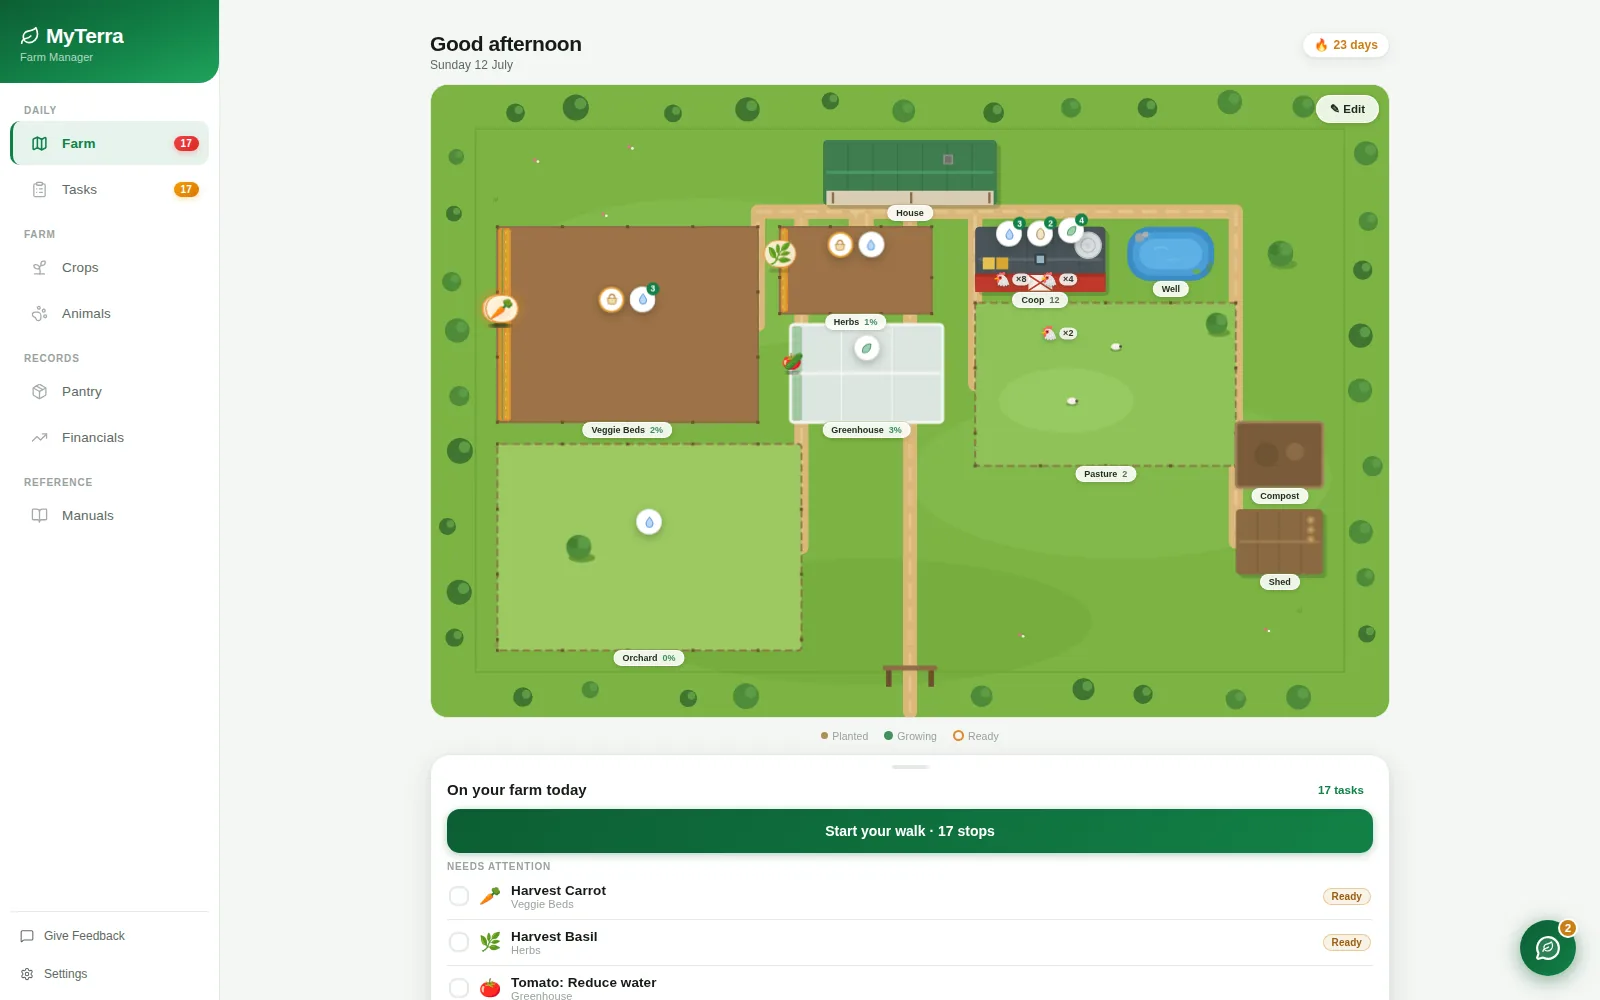Click the water drop icon on Veggie Beds
This screenshot has height=1000, width=1600.
tap(643, 299)
